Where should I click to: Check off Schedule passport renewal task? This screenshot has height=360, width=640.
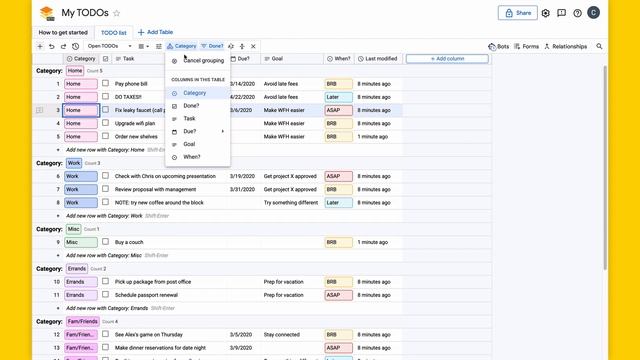(105, 294)
